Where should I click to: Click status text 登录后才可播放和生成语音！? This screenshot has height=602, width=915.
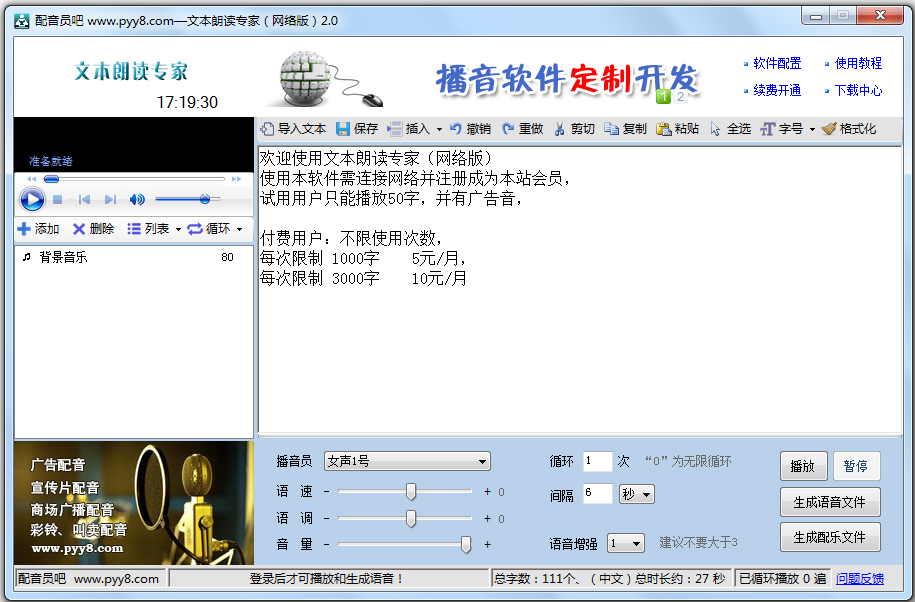[x=327, y=579]
